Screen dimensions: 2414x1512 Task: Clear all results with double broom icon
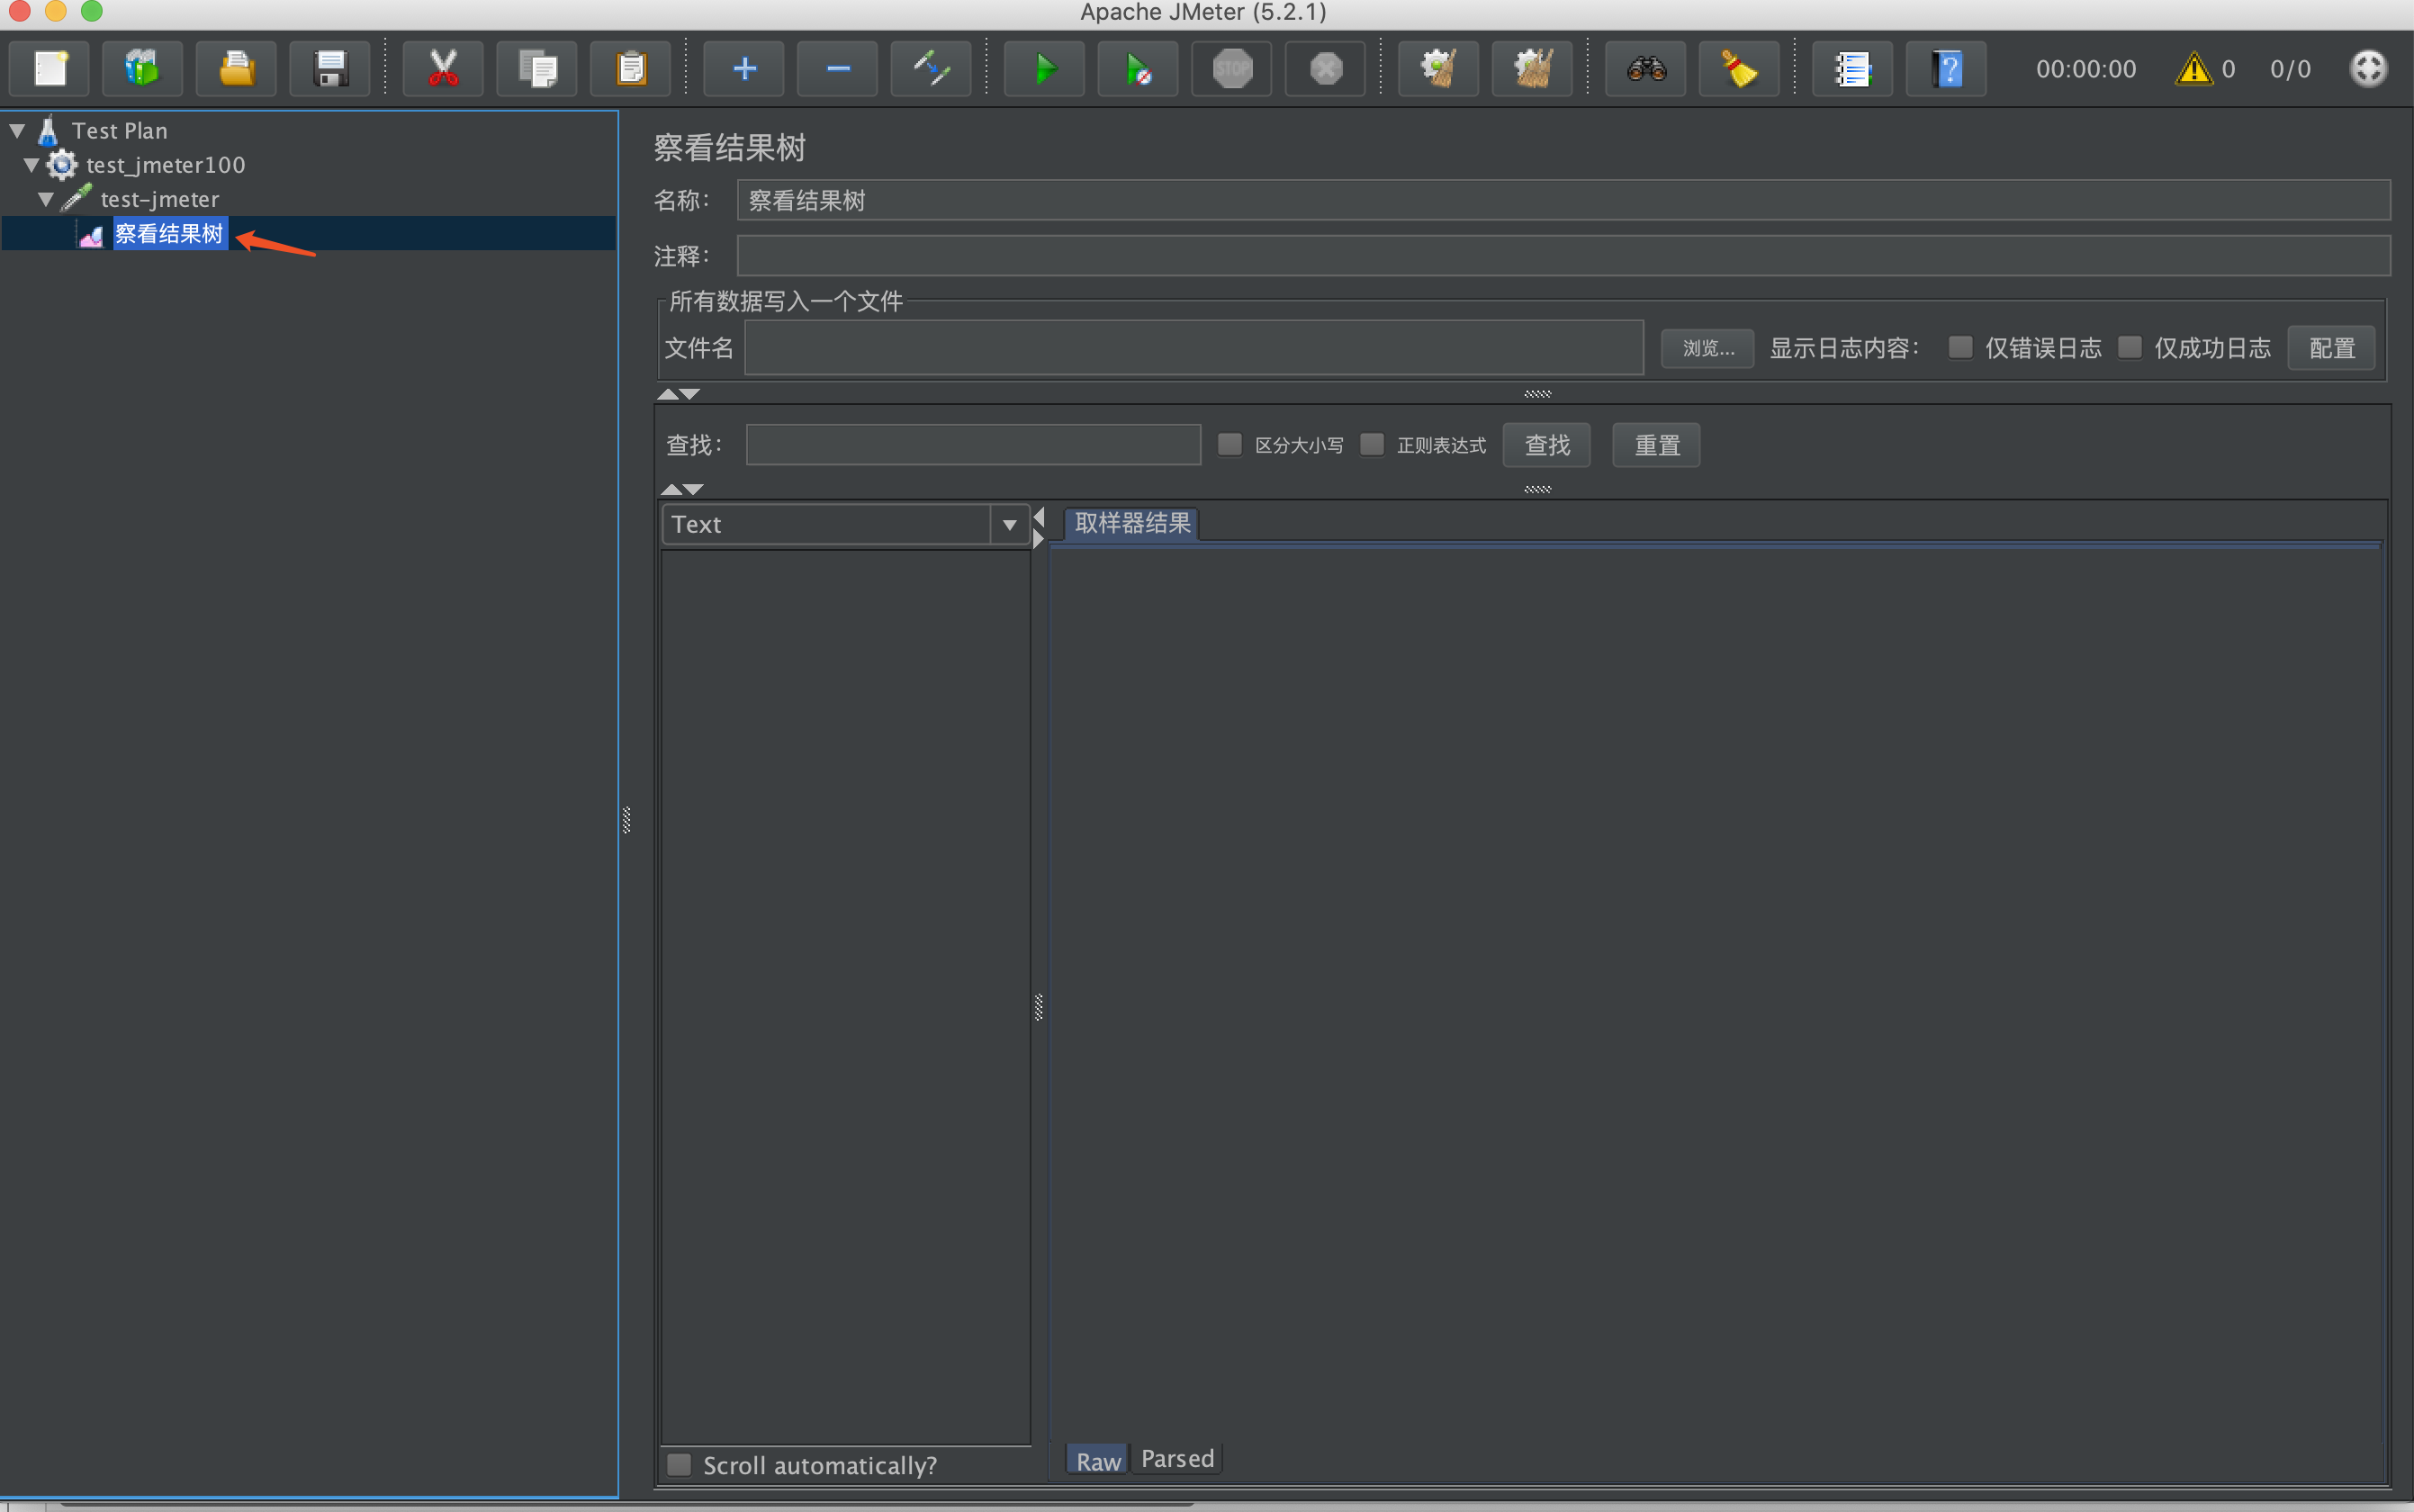pyautogui.click(x=1533, y=69)
